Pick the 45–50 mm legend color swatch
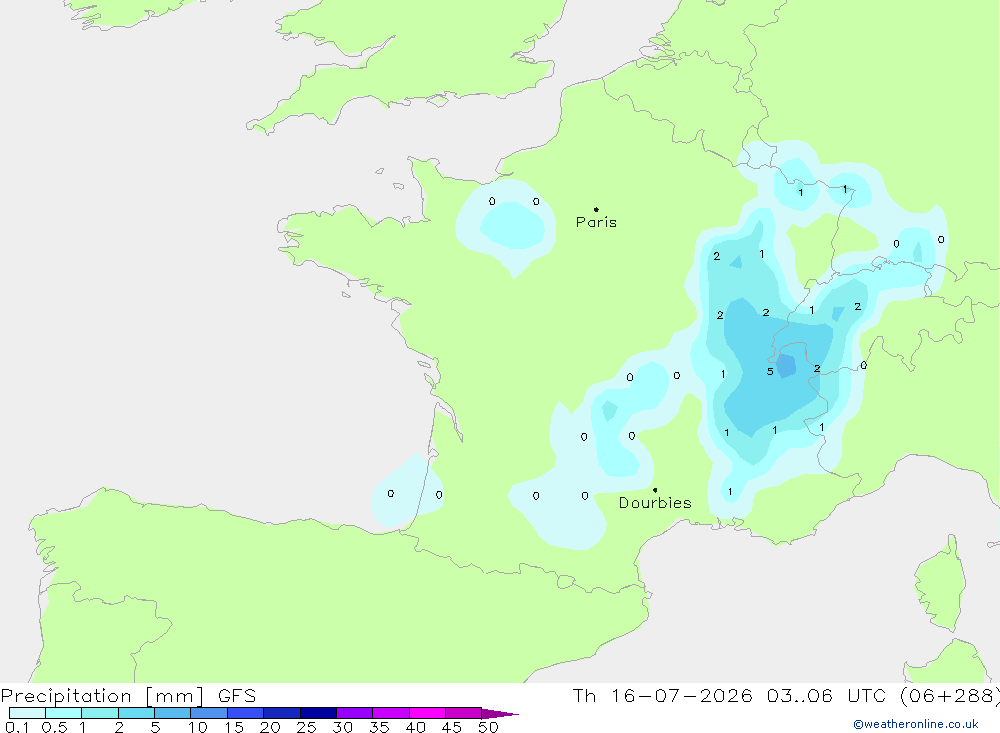1000x733 pixels. tap(464, 713)
